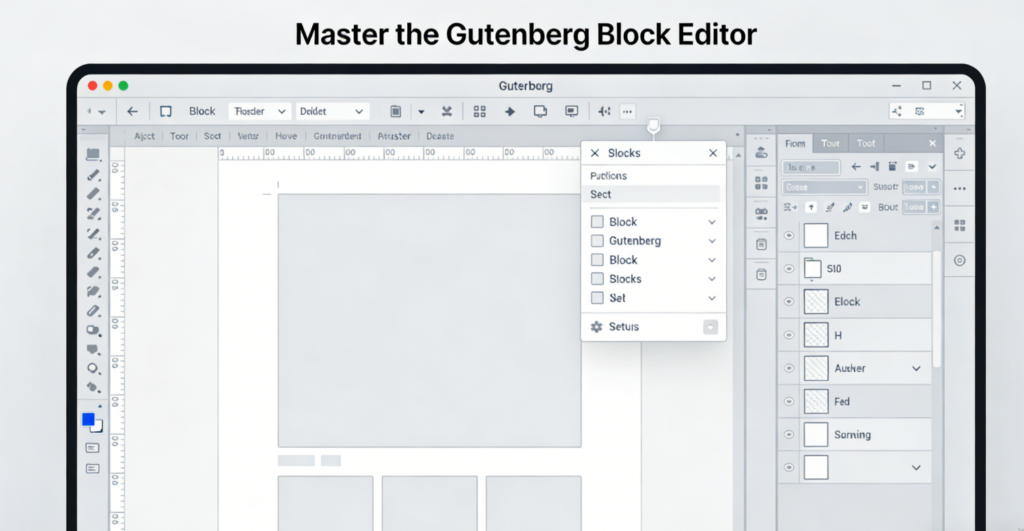1024x531 pixels.
Task: Hide the Edch layer using its eye icon
Action: point(789,236)
